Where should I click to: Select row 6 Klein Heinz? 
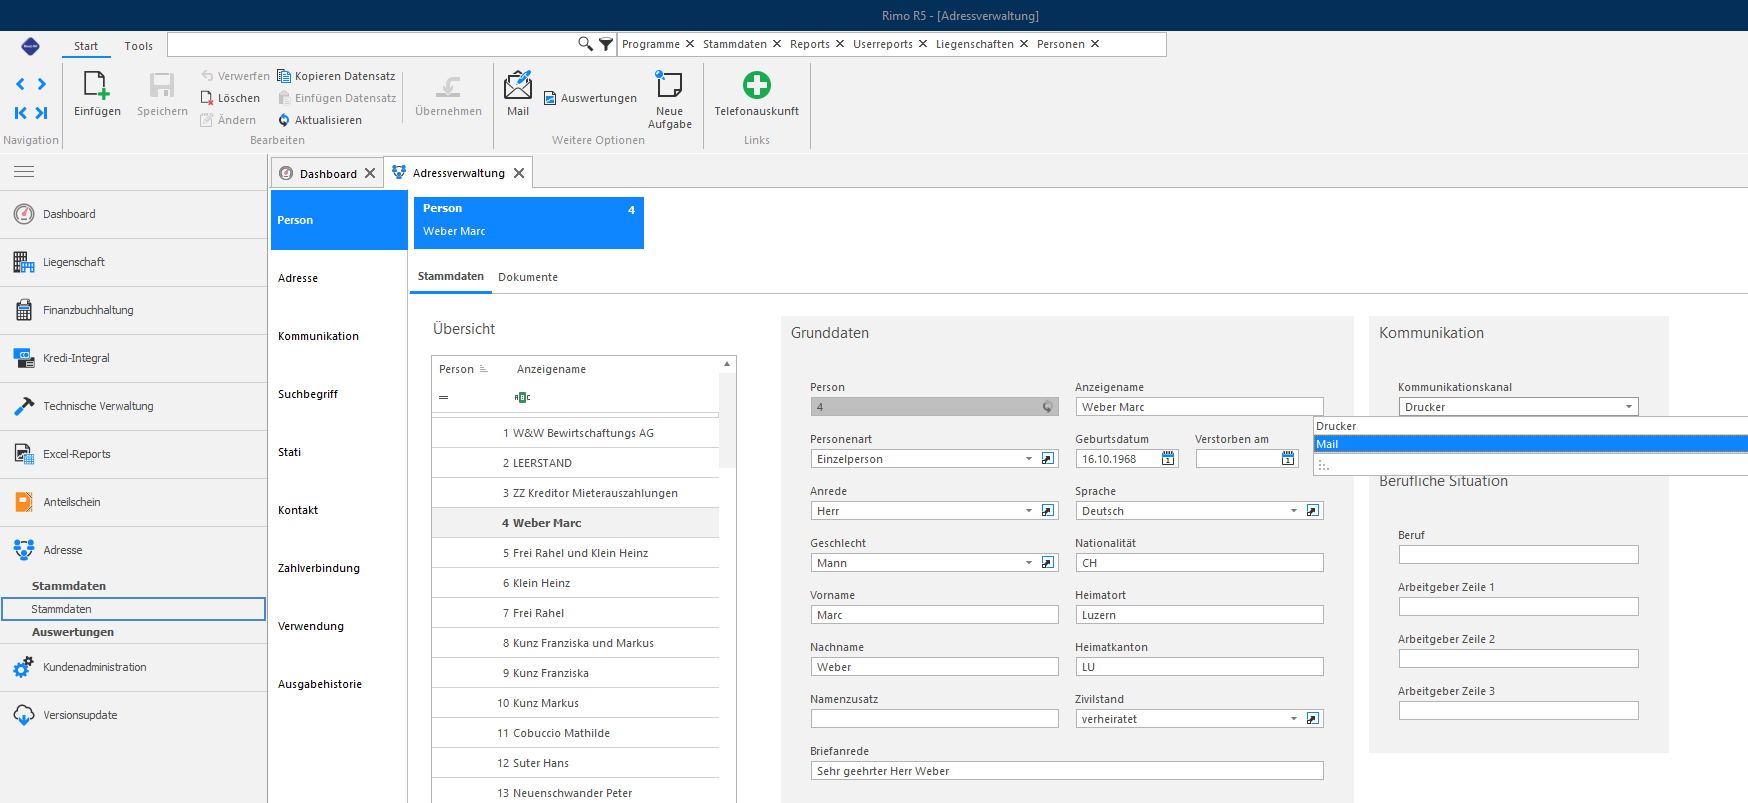[x=575, y=583]
